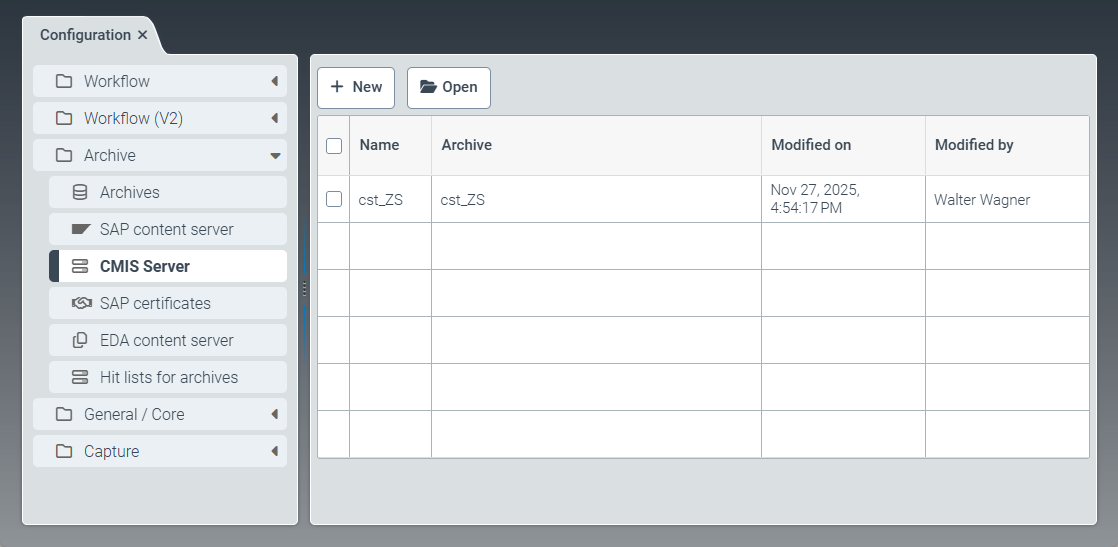Click the Capture folder icon

(64, 451)
